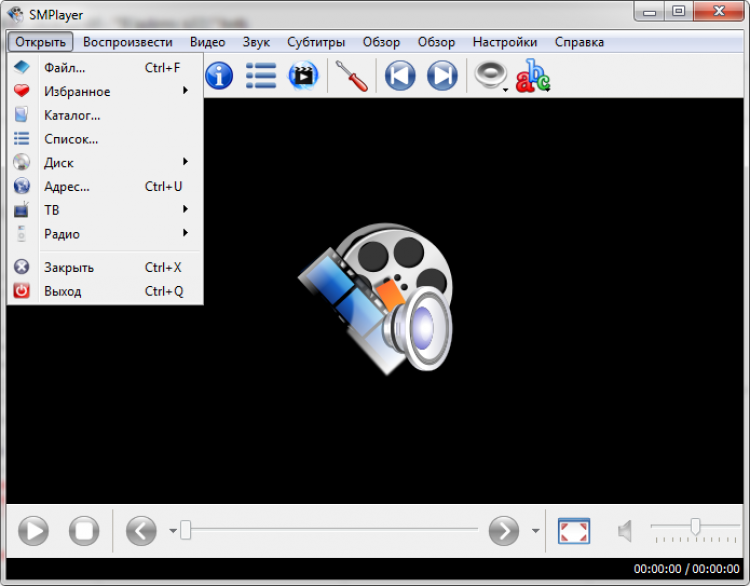This screenshot has height=586, width=750.
Task: Choose Файл... Ctrl+F menu entry
Action: pyautogui.click(x=106, y=67)
